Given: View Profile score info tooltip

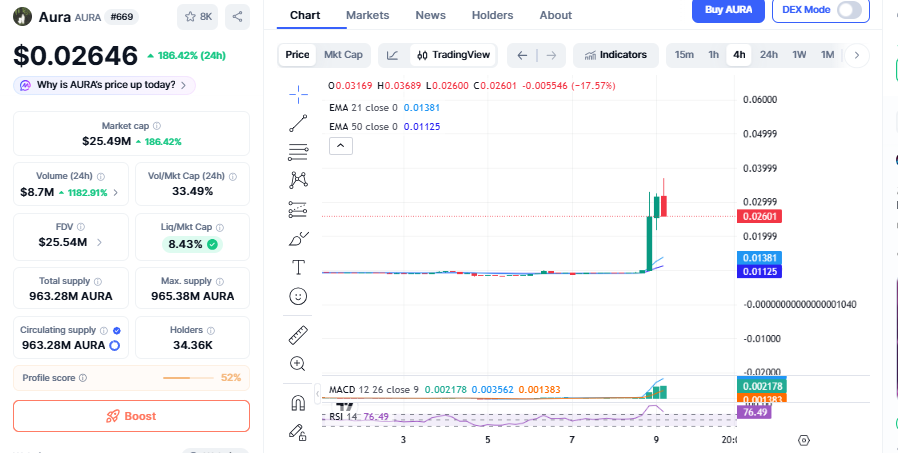Looking at the screenshot, I should click(82, 378).
